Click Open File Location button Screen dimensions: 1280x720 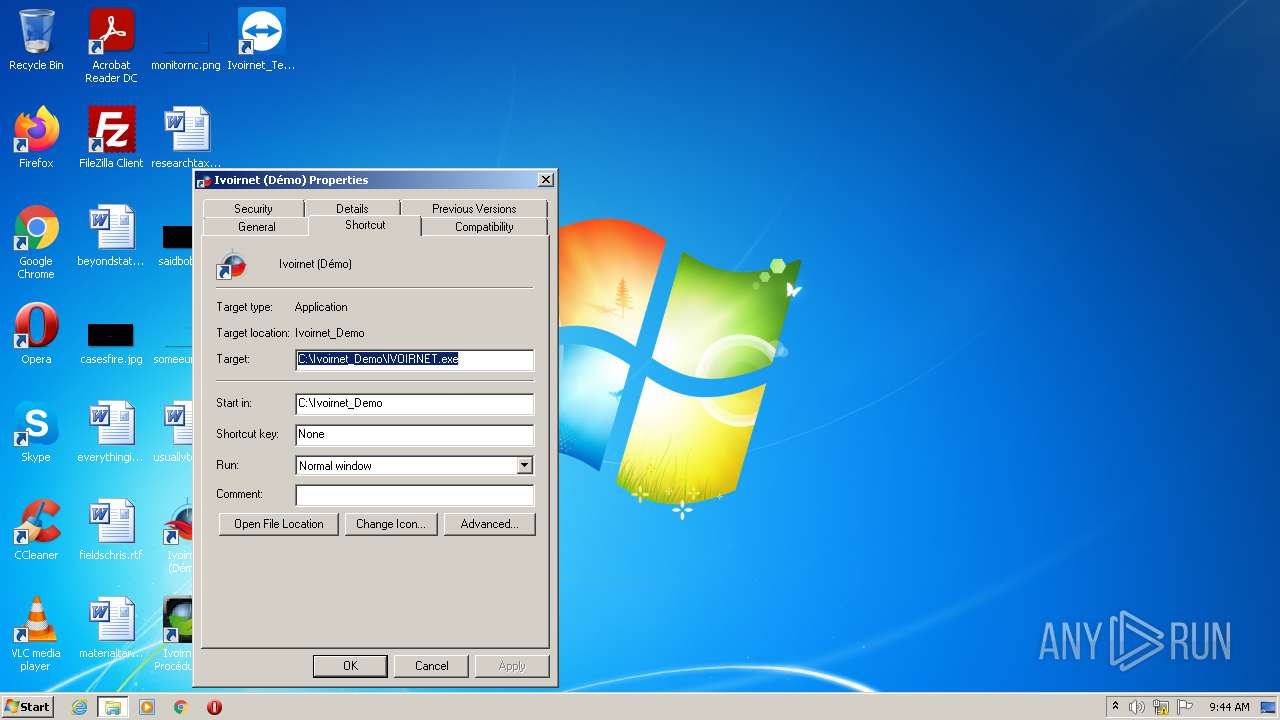[279, 524]
